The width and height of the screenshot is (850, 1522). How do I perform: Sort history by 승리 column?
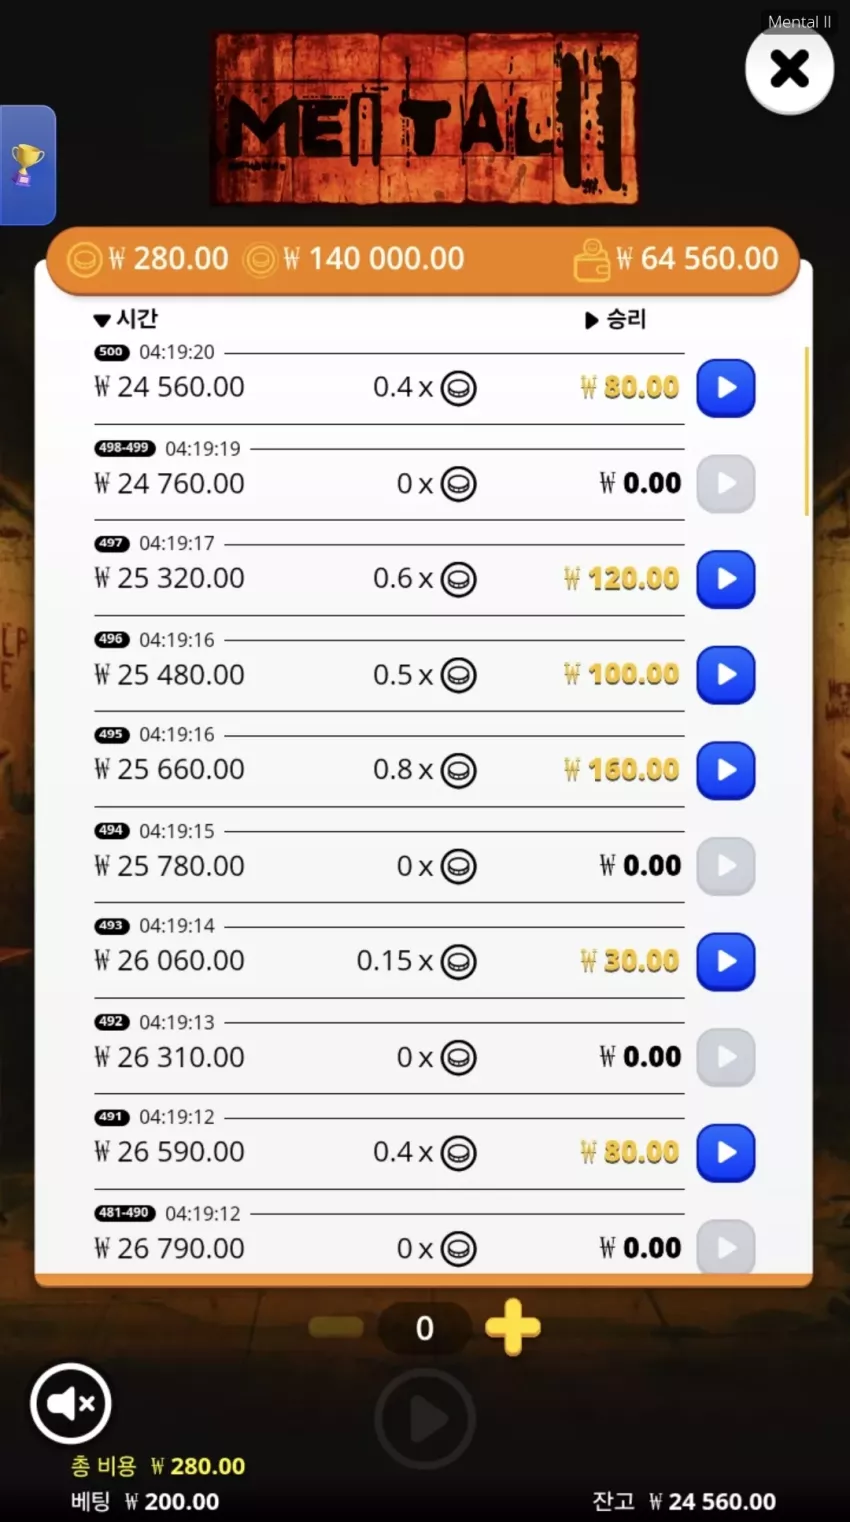[615, 320]
